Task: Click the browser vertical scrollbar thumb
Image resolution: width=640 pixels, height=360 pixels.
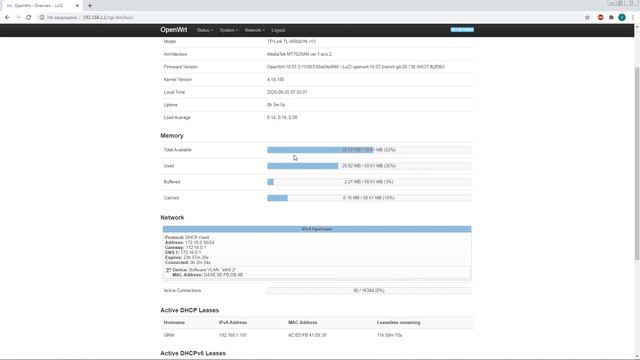Action: click(x=637, y=163)
